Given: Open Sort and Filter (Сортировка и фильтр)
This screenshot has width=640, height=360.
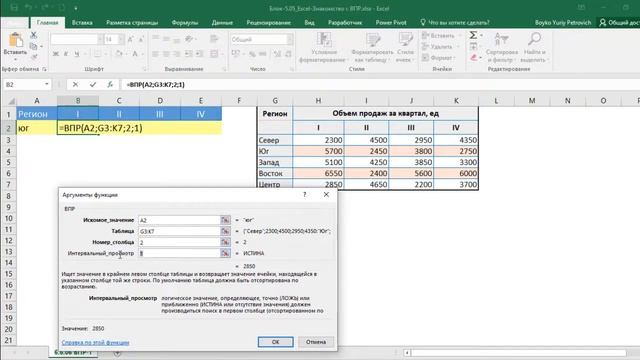Looking at the screenshot, I should (x=502, y=48).
